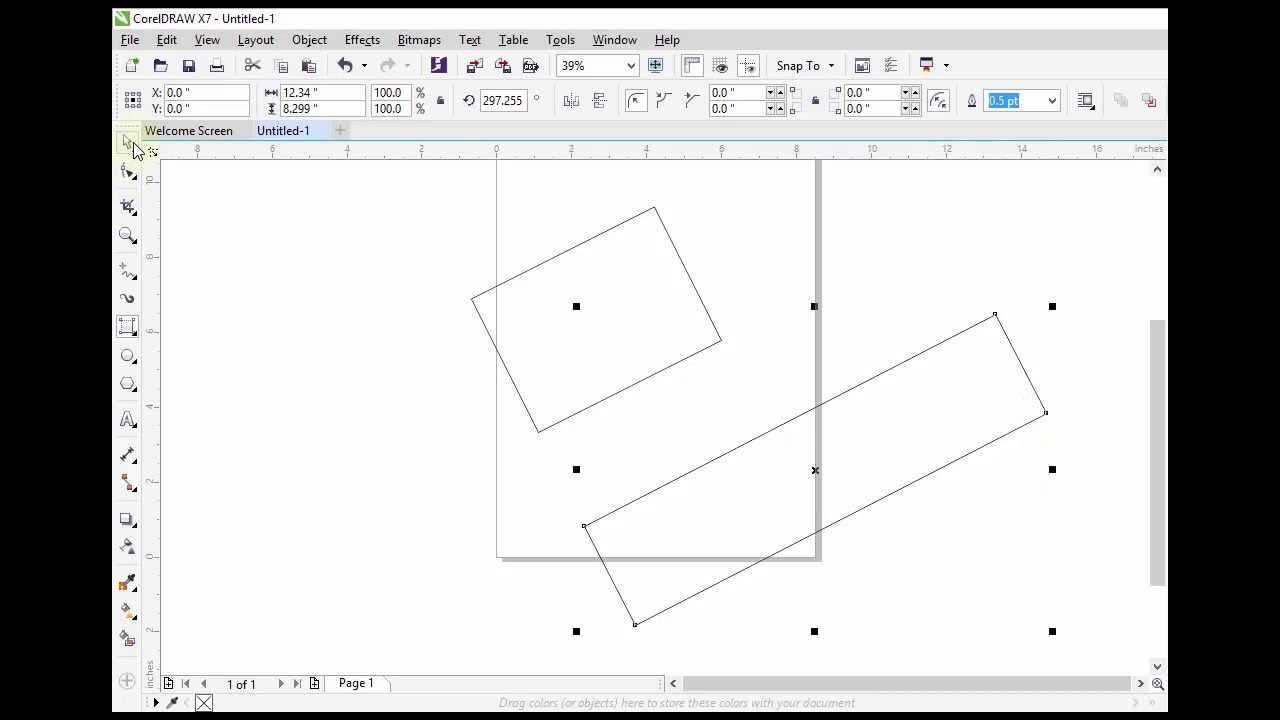Select the Connector tool in the toolbox
This screenshot has height=720, width=1280.
pyautogui.click(x=128, y=484)
